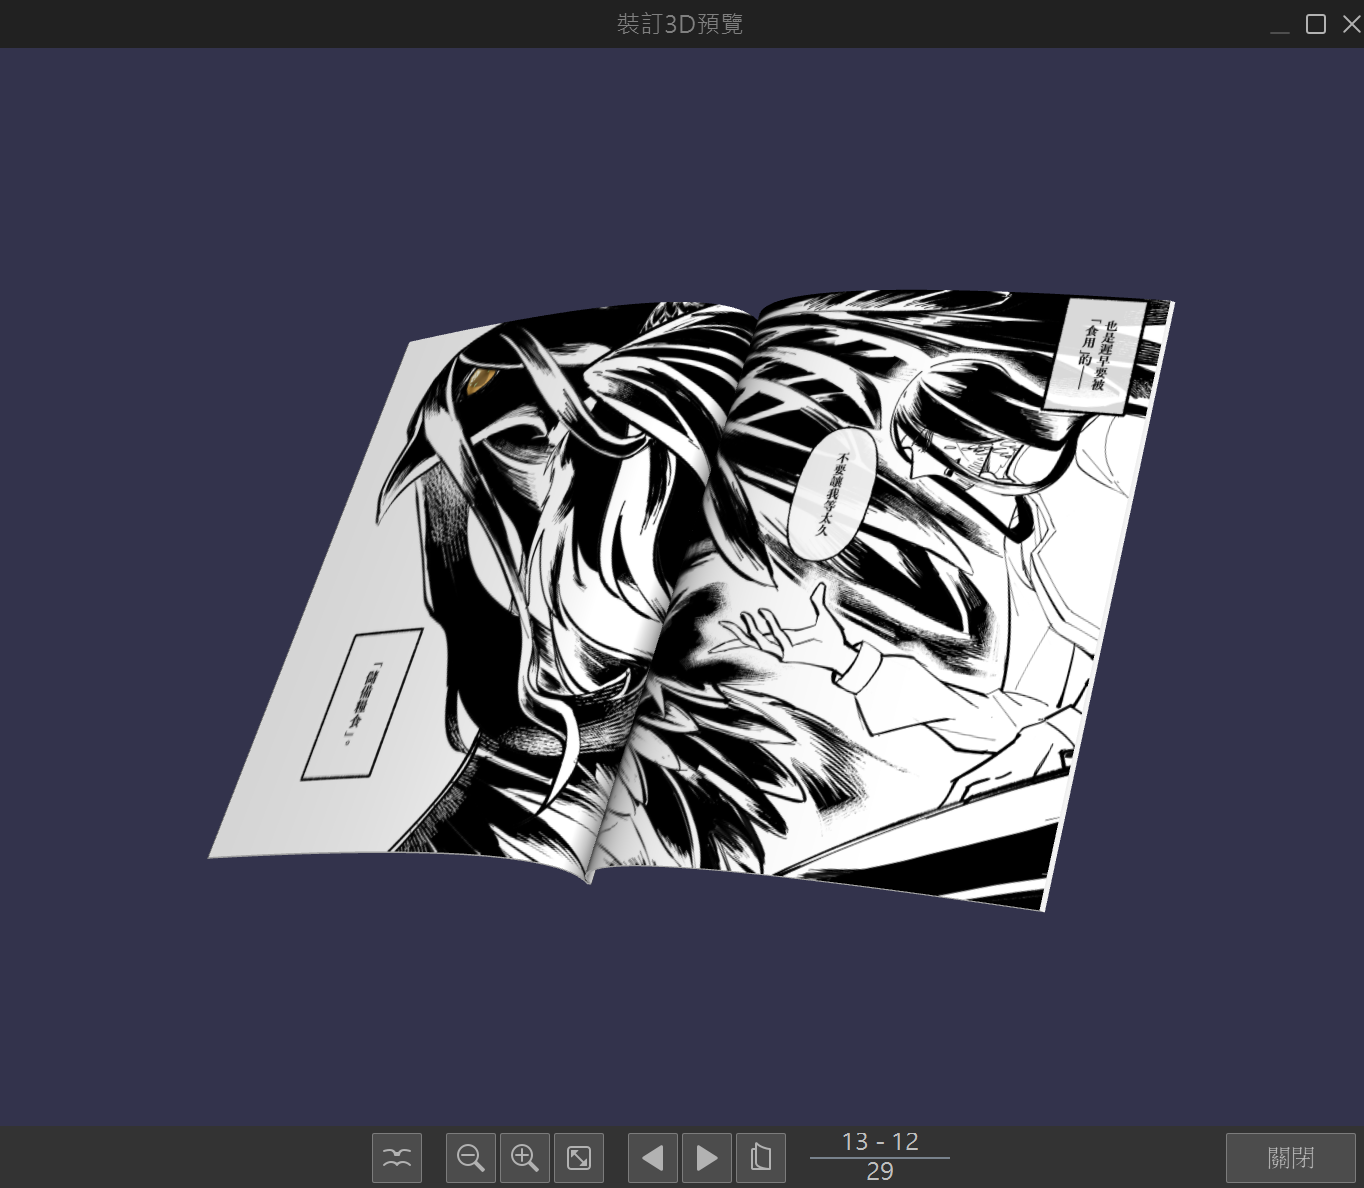
Task: Turn to the right page spread
Action: tap(707, 1158)
